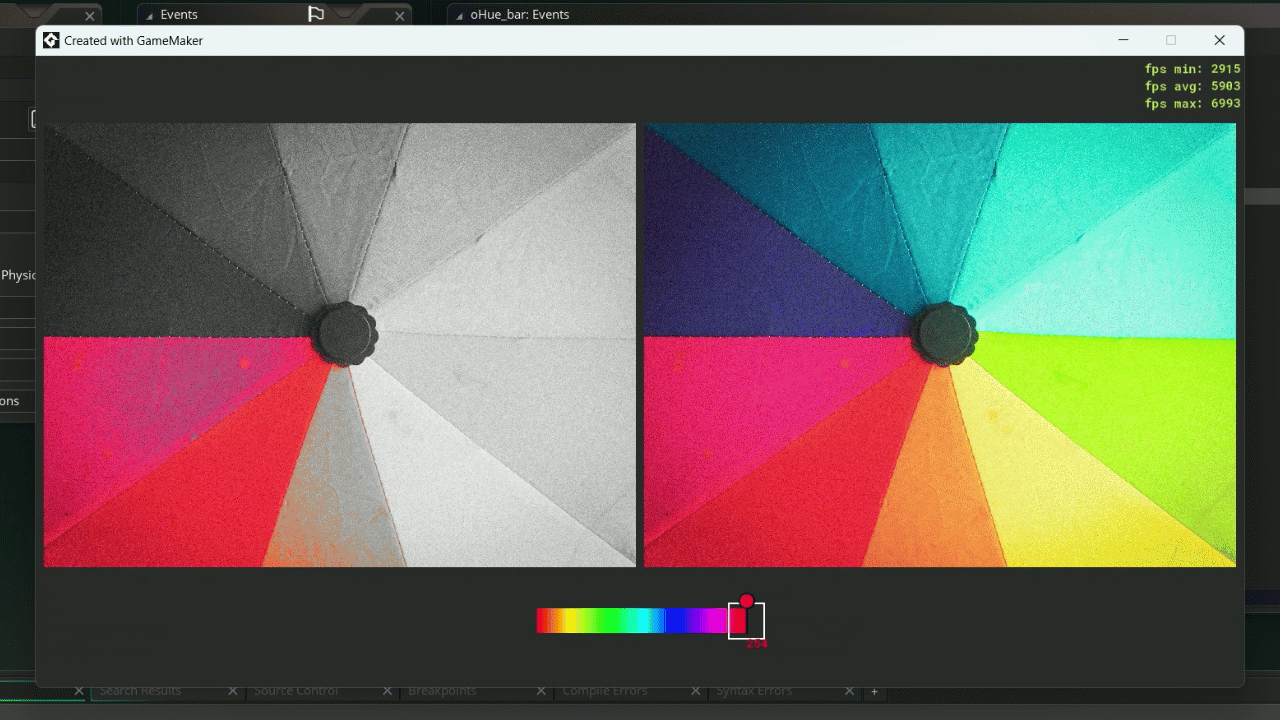
Task: Collapse arrow beside Events tab title
Action: (x=149, y=16)
